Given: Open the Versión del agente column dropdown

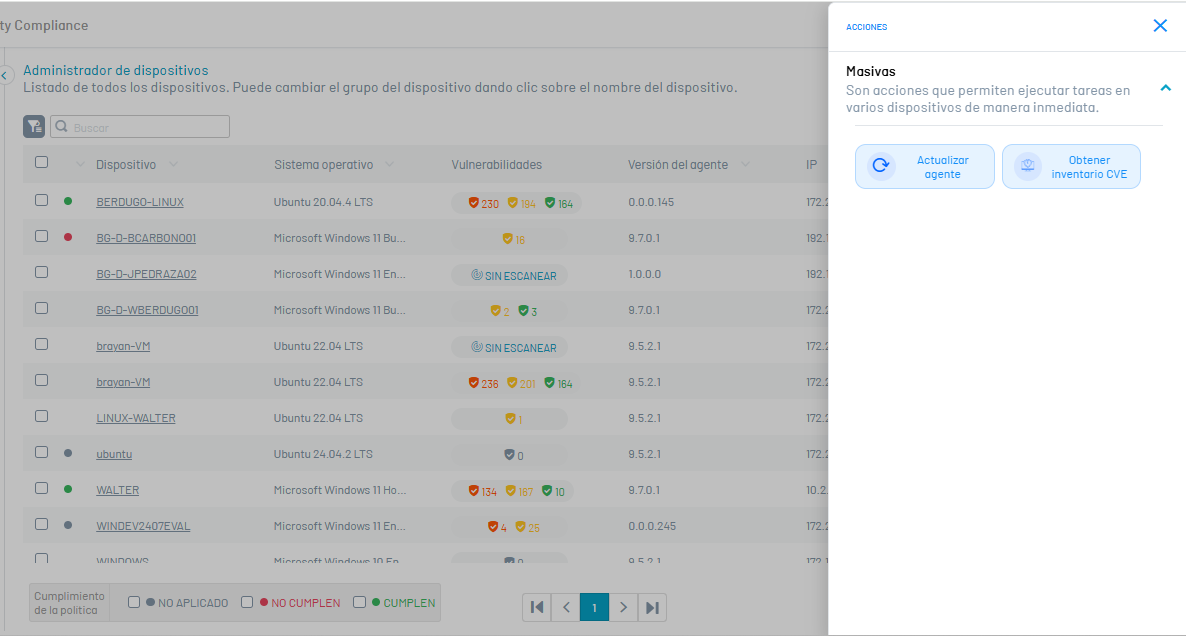Looking at the screenshot, I should coord(744,165).
